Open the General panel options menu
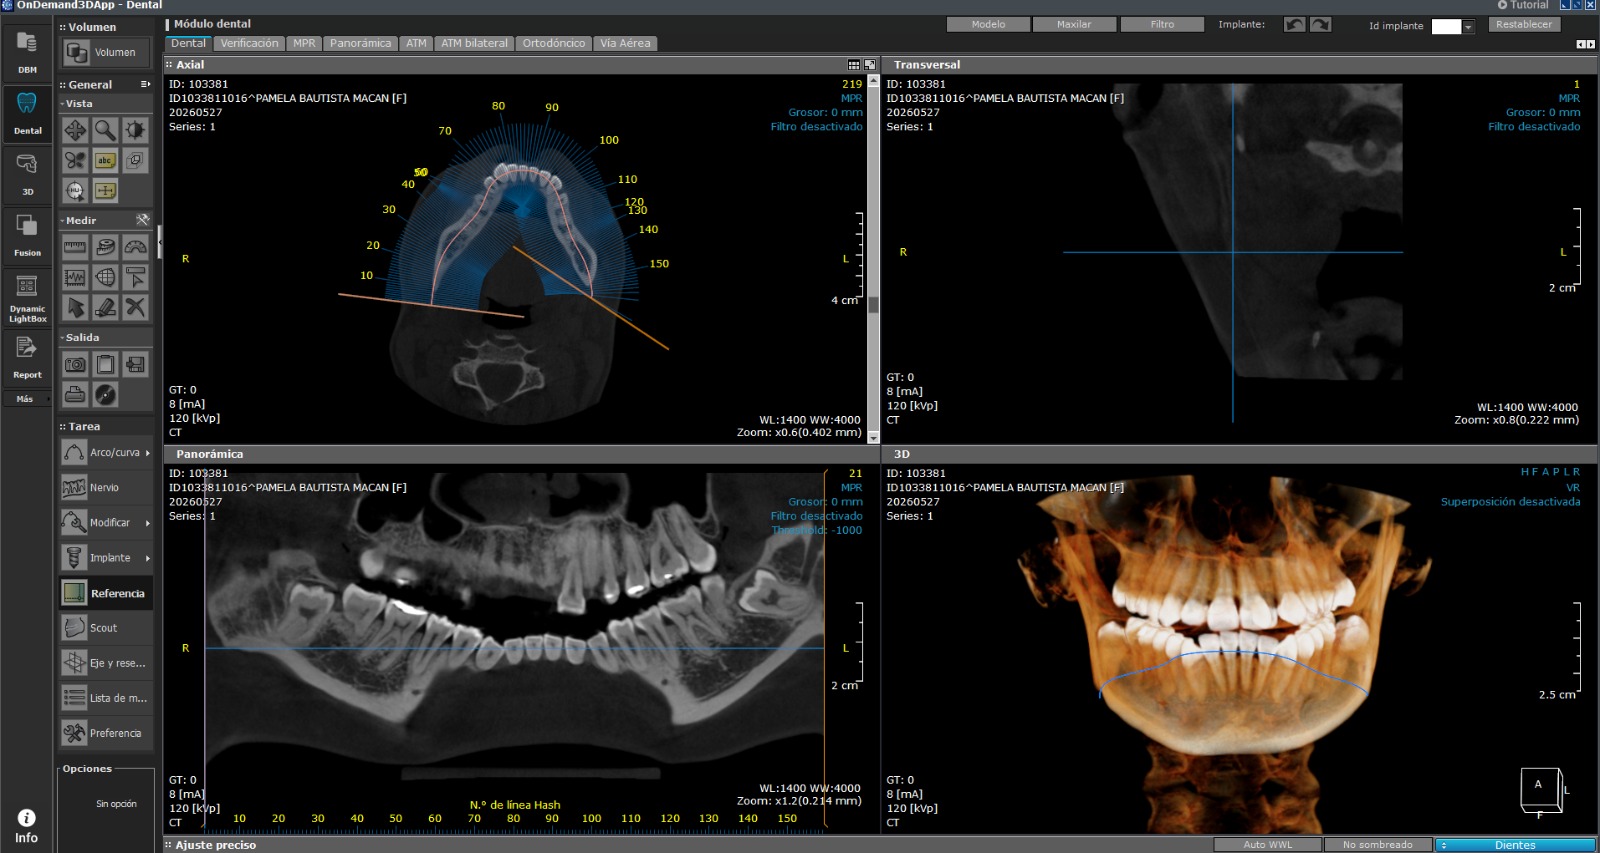 point(145,85)
